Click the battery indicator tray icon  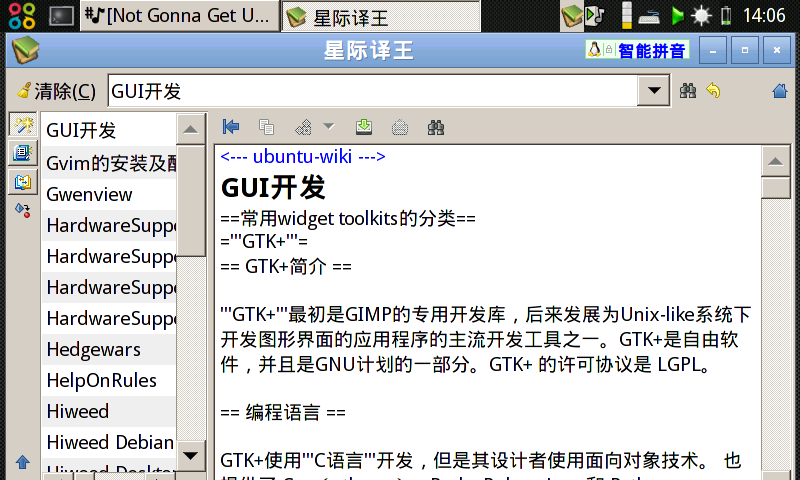click(726, 16)
